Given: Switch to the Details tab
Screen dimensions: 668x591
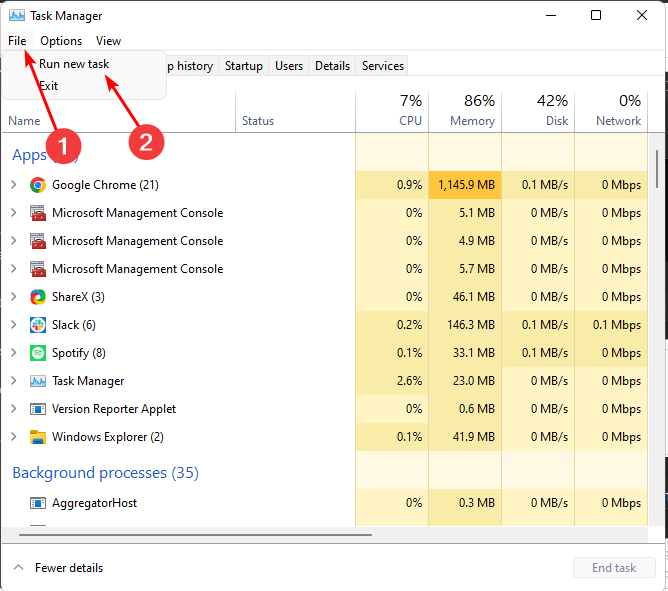Looking at the screenshot, I should coord(332,66).
